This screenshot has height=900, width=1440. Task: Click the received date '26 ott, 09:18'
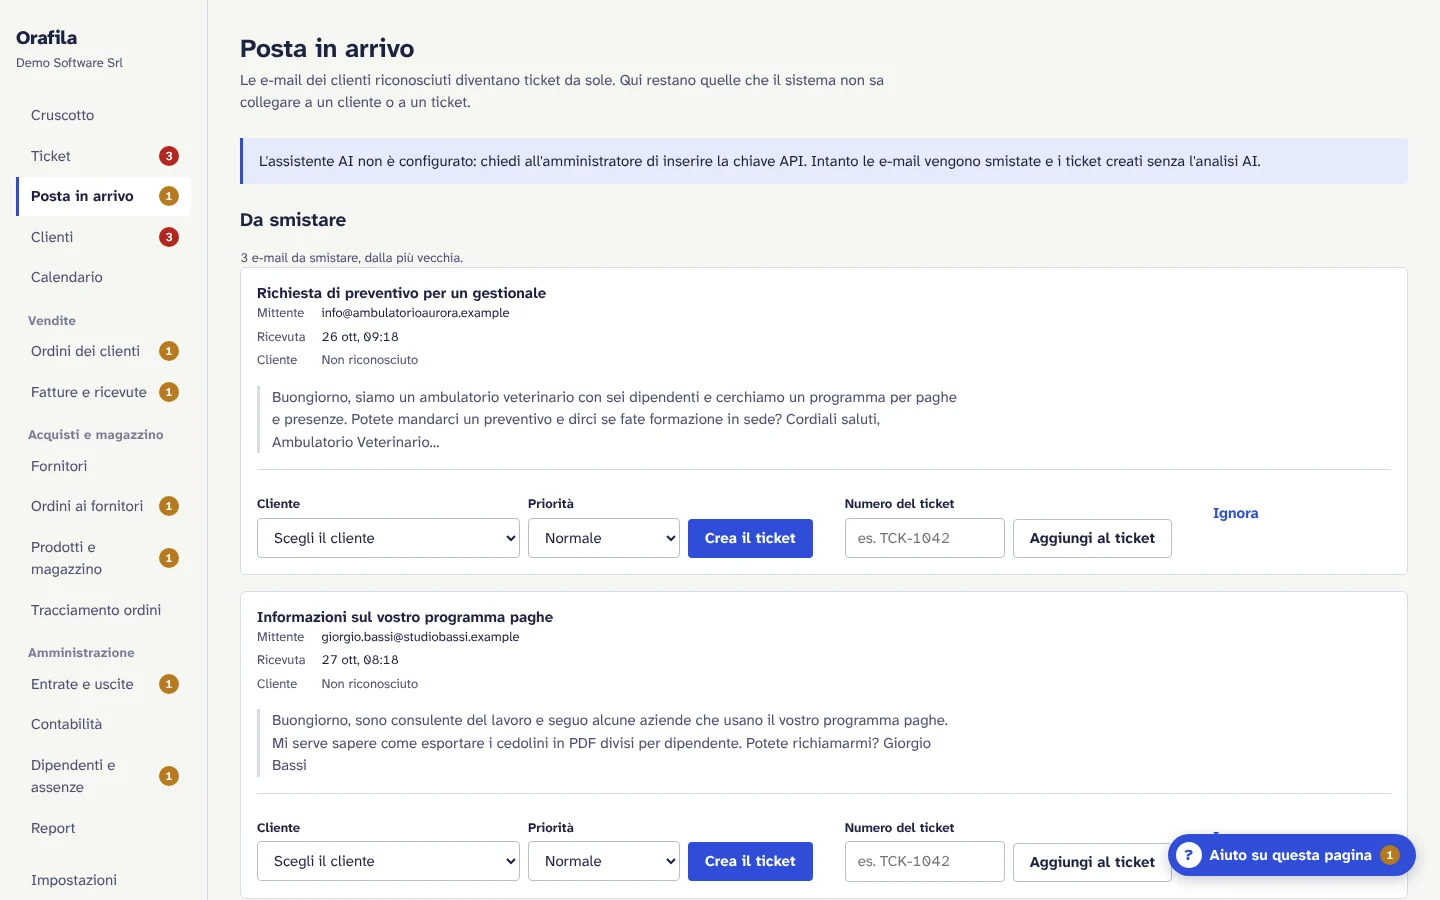pyautogui.click(x=360, y=337)
